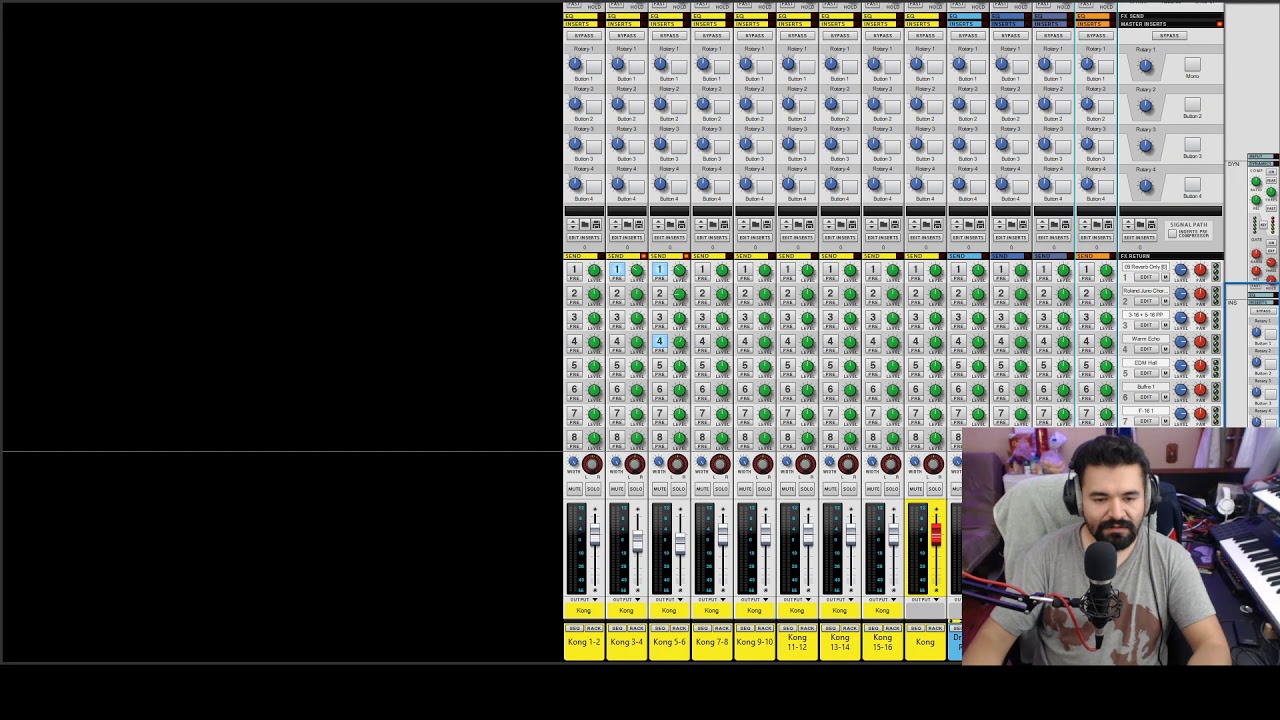Viewport: 1280px width, 720px height.
Task: Click master insert Rotary 1 knob
Action: (x=1146, y=66)
